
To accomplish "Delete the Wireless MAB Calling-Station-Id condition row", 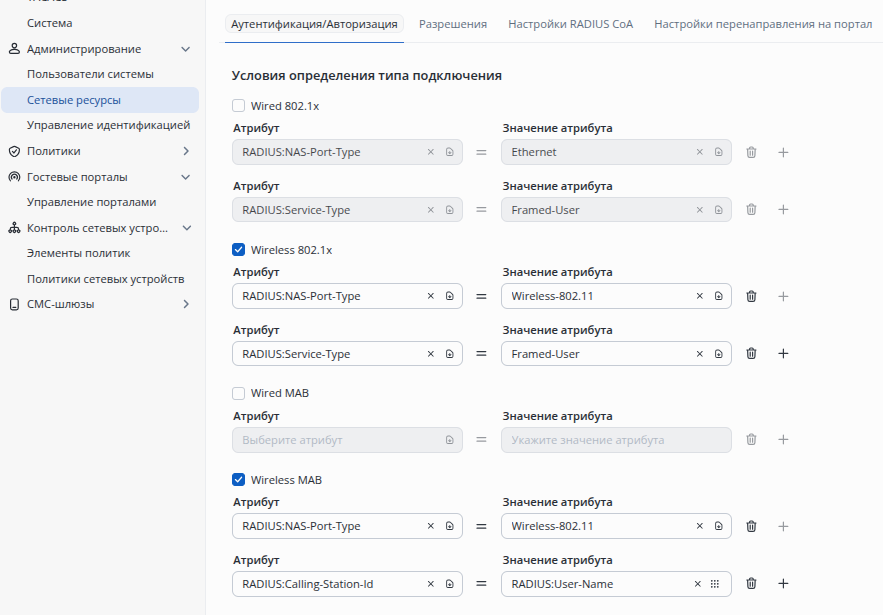I will (751, 584).
